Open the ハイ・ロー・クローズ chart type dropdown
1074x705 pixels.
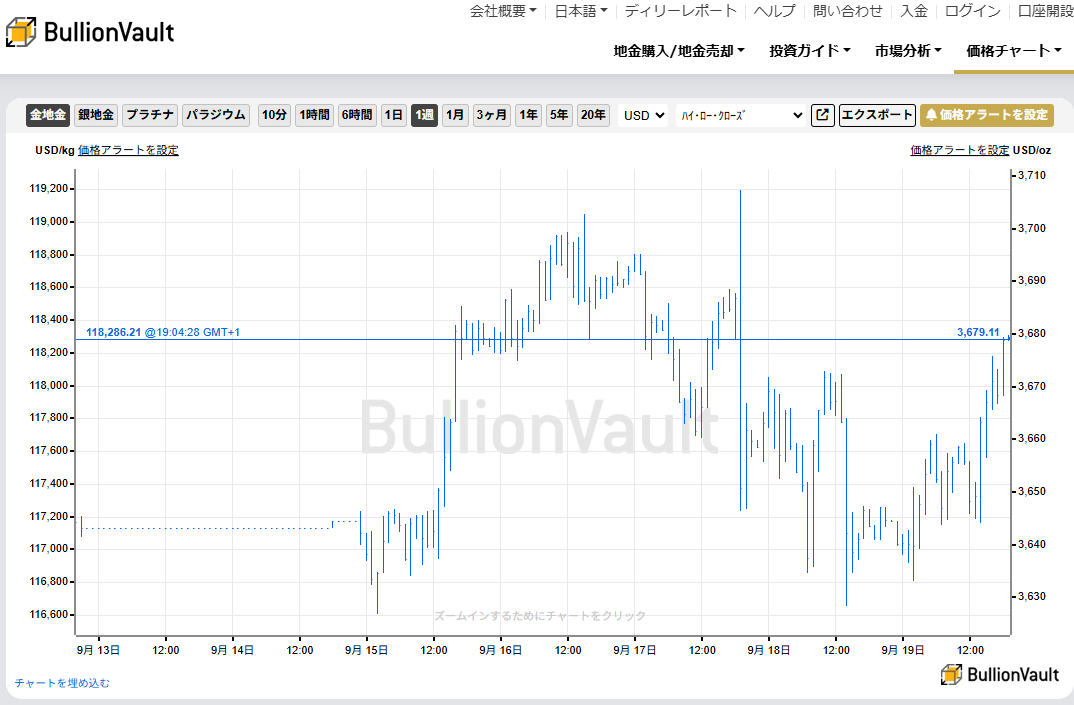(741, 115)
